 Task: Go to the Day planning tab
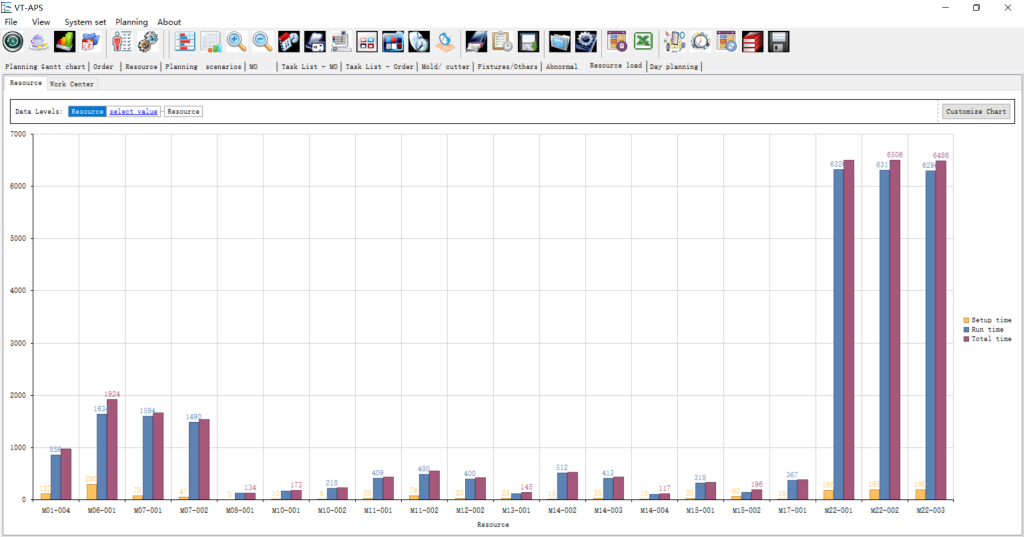(x=674, y=67)
